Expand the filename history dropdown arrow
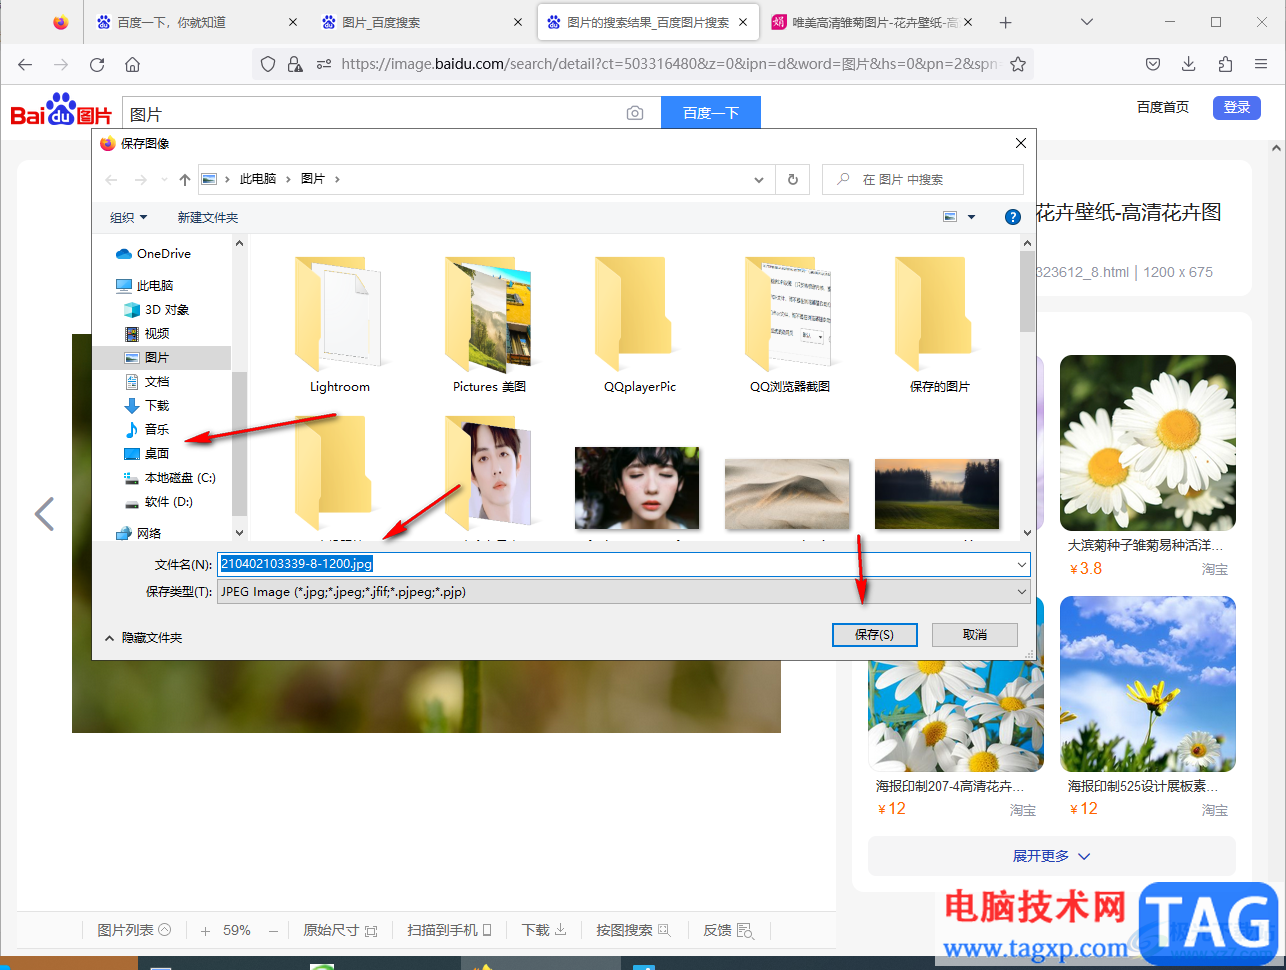Viewport: 1286px width, 970px height. click(x=1021, y=565)
